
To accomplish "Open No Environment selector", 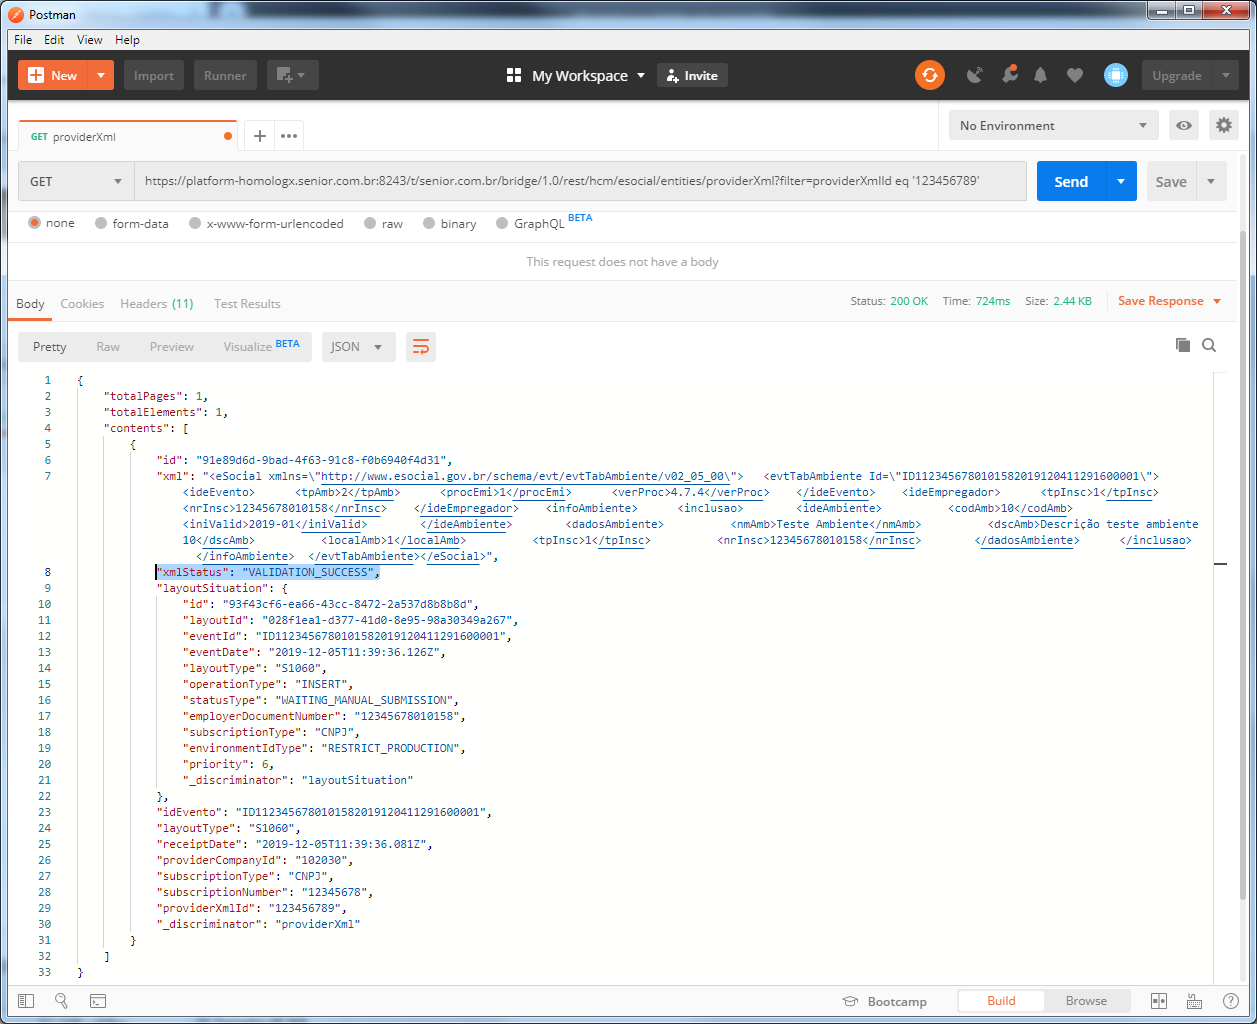I will point(1053,125).
